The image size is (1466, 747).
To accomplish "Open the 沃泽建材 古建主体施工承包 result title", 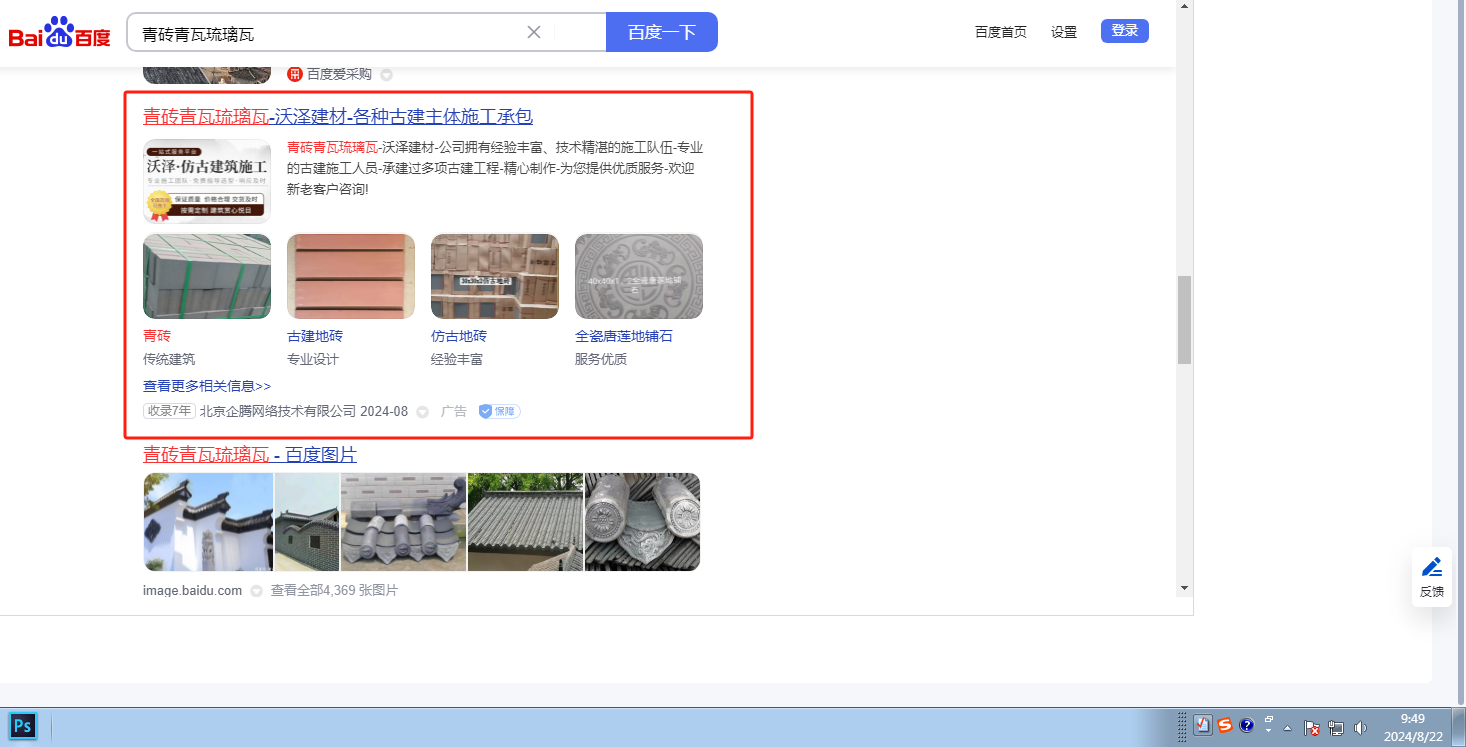I will (x=338, y=116).
